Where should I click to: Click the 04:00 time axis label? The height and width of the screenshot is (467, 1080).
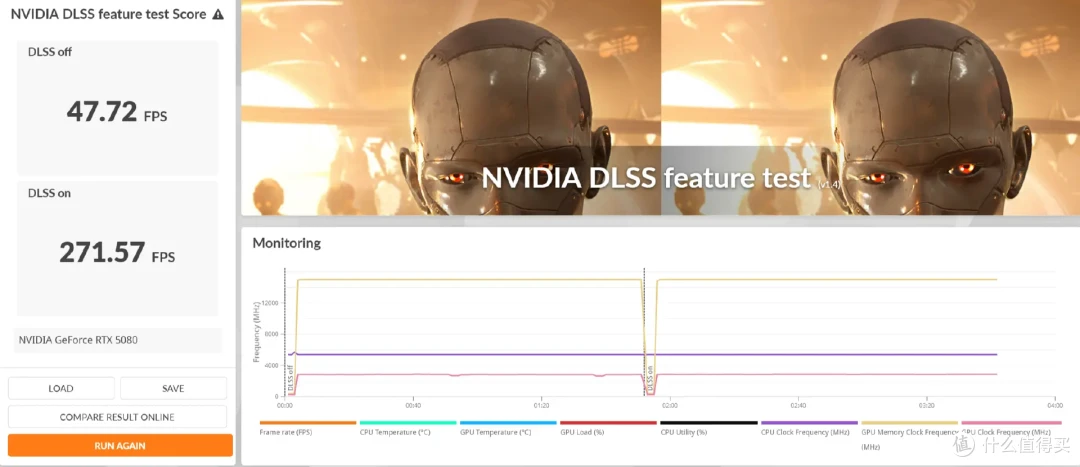tap(1055, 406)
